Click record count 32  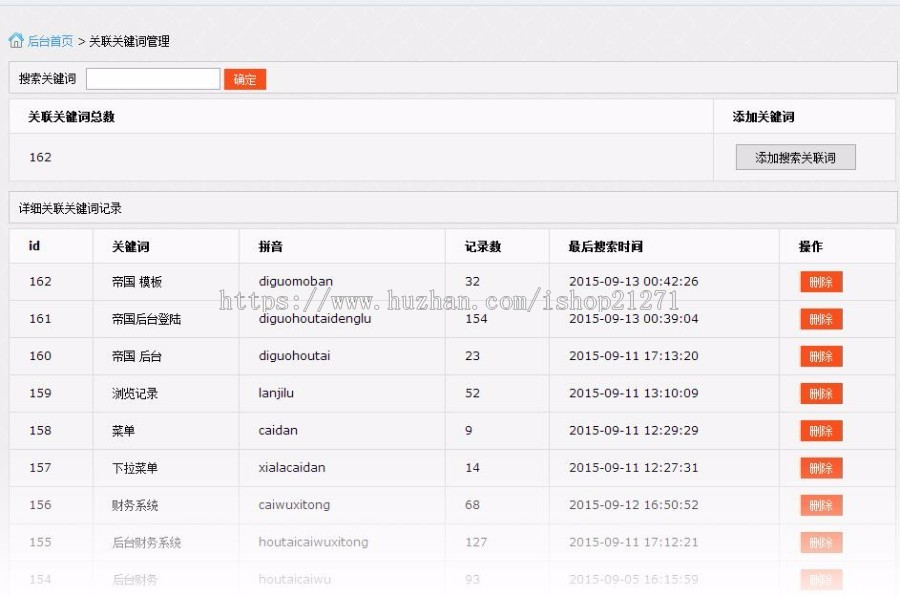click(472, 281)
